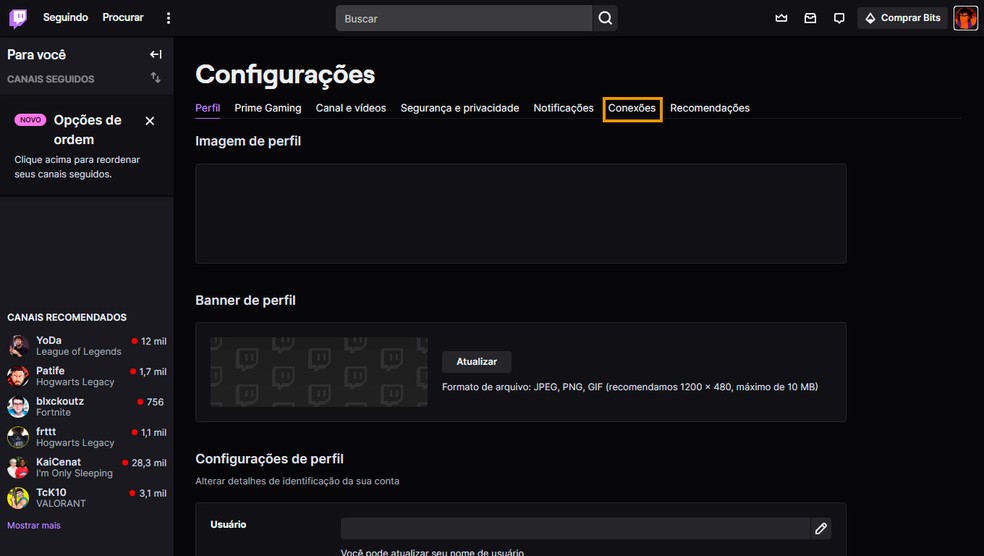984x556 pixels.
Task: Open user avatar menu
Action: (x=965, y=18)
